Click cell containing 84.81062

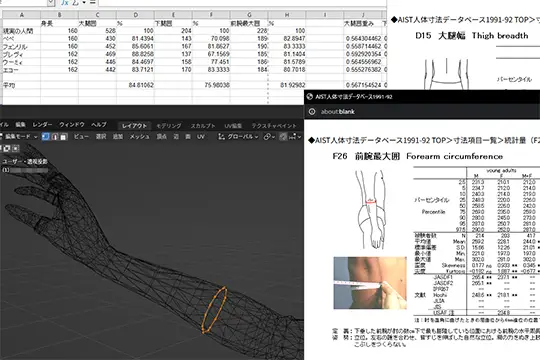pyautogui.click(x=135, y=85)
